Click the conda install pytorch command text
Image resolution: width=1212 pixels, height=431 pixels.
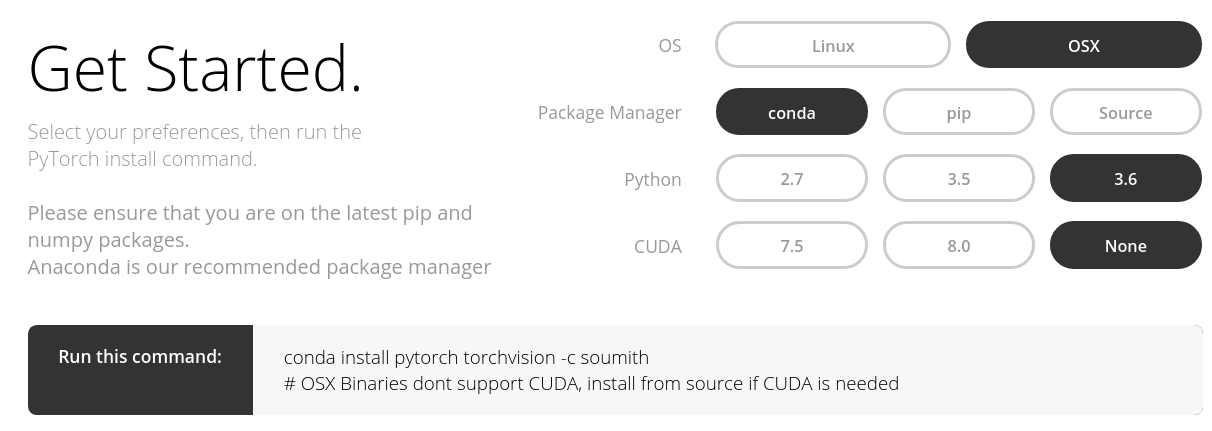coord(466,357)
